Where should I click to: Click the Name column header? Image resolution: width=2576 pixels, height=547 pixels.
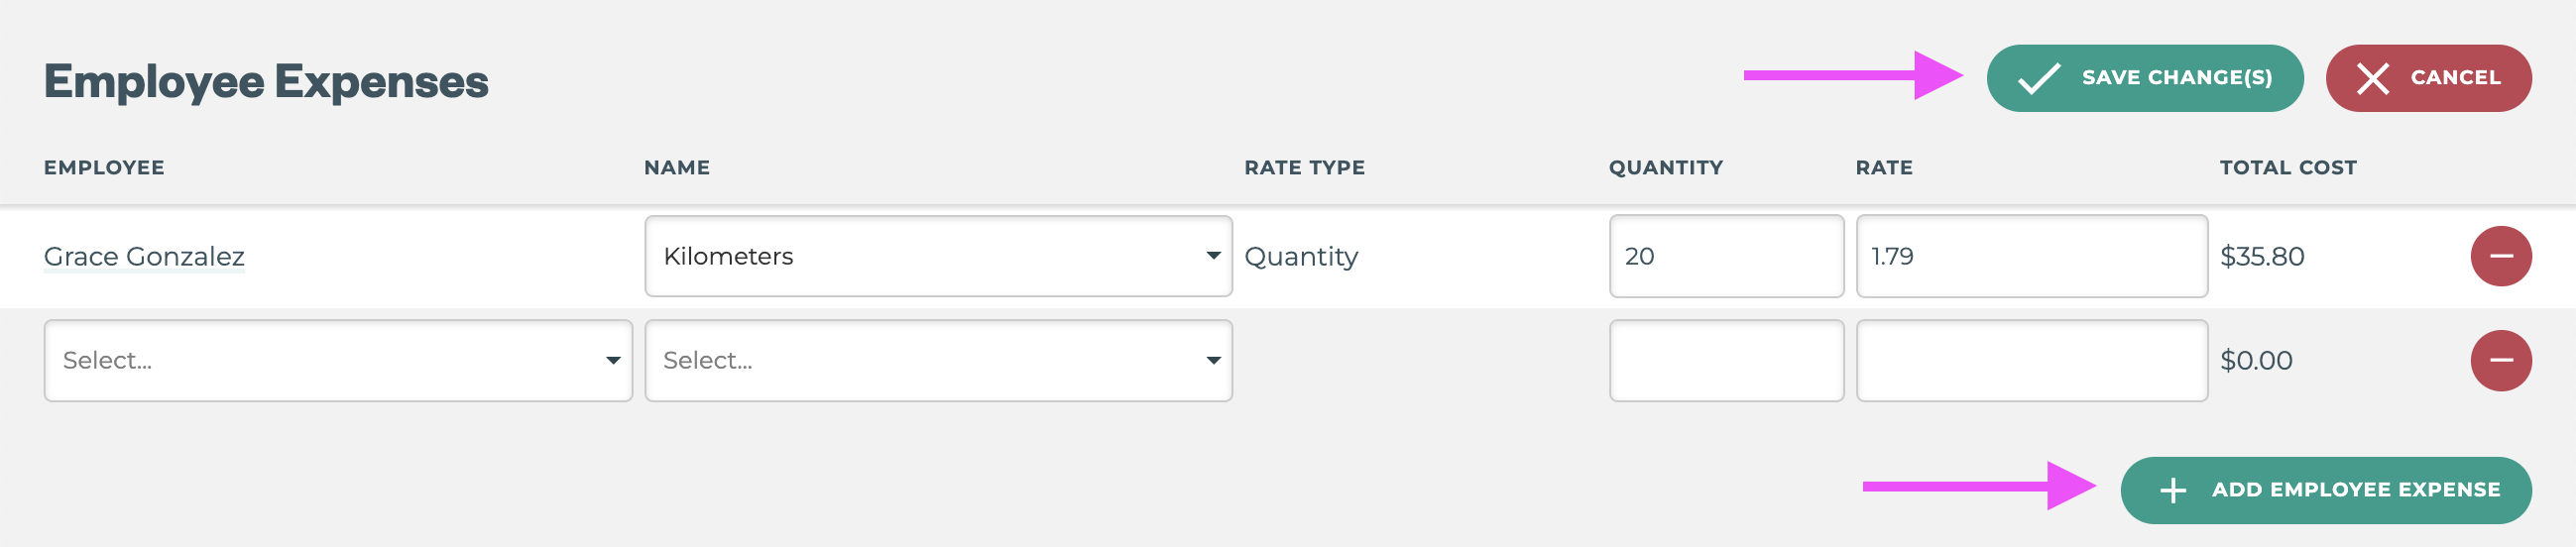[676, 168]
